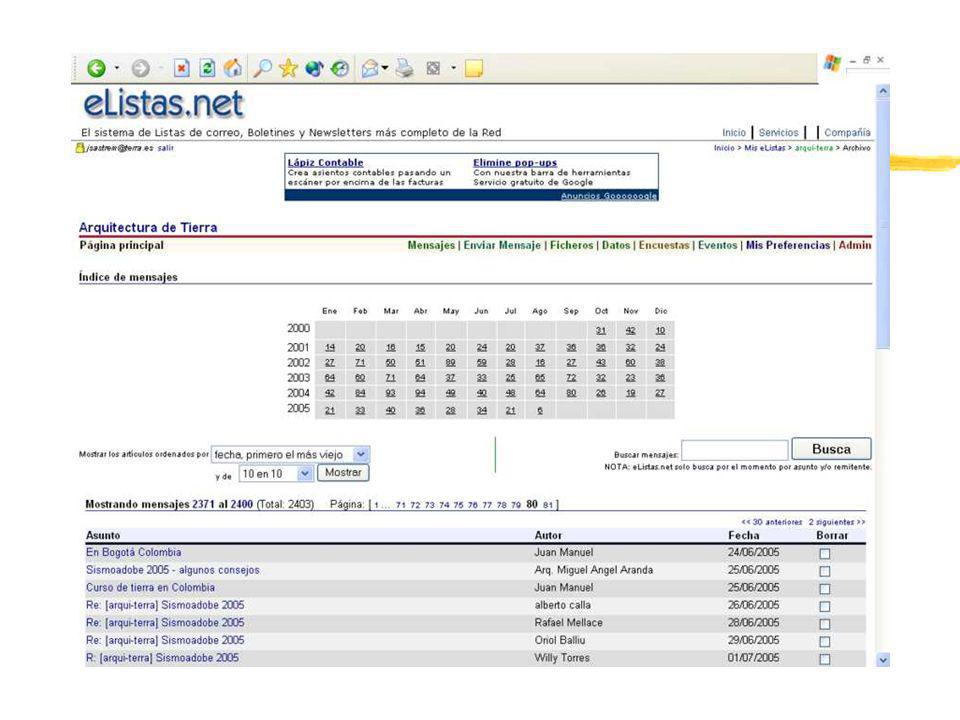Image resolution: width=960 pixels, height=720 pixels.
Task: Open the Search magnifying glass icon
Action: click(263, 68)
